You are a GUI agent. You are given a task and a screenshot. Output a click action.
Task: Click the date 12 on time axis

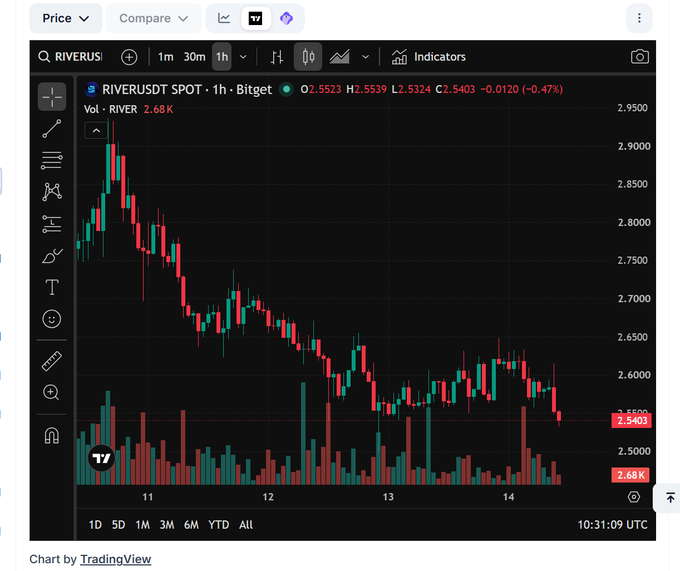(268, 497)
